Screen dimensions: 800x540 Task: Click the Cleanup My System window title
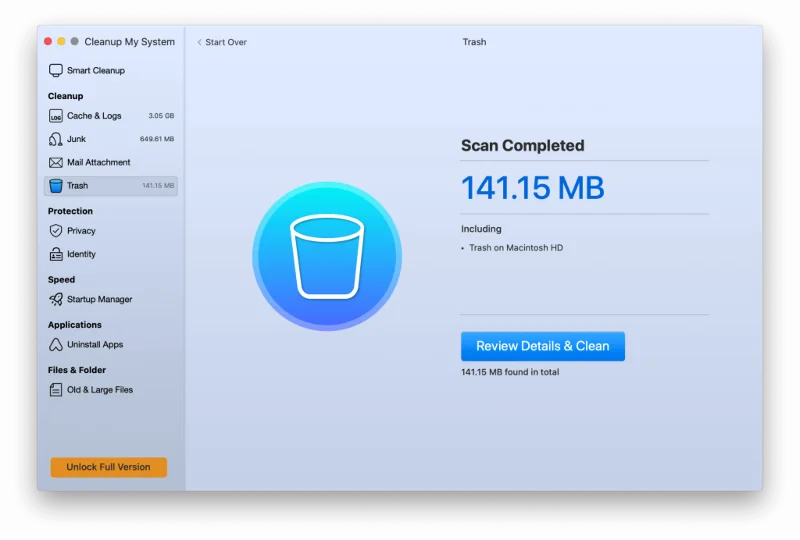click(130, 42)
